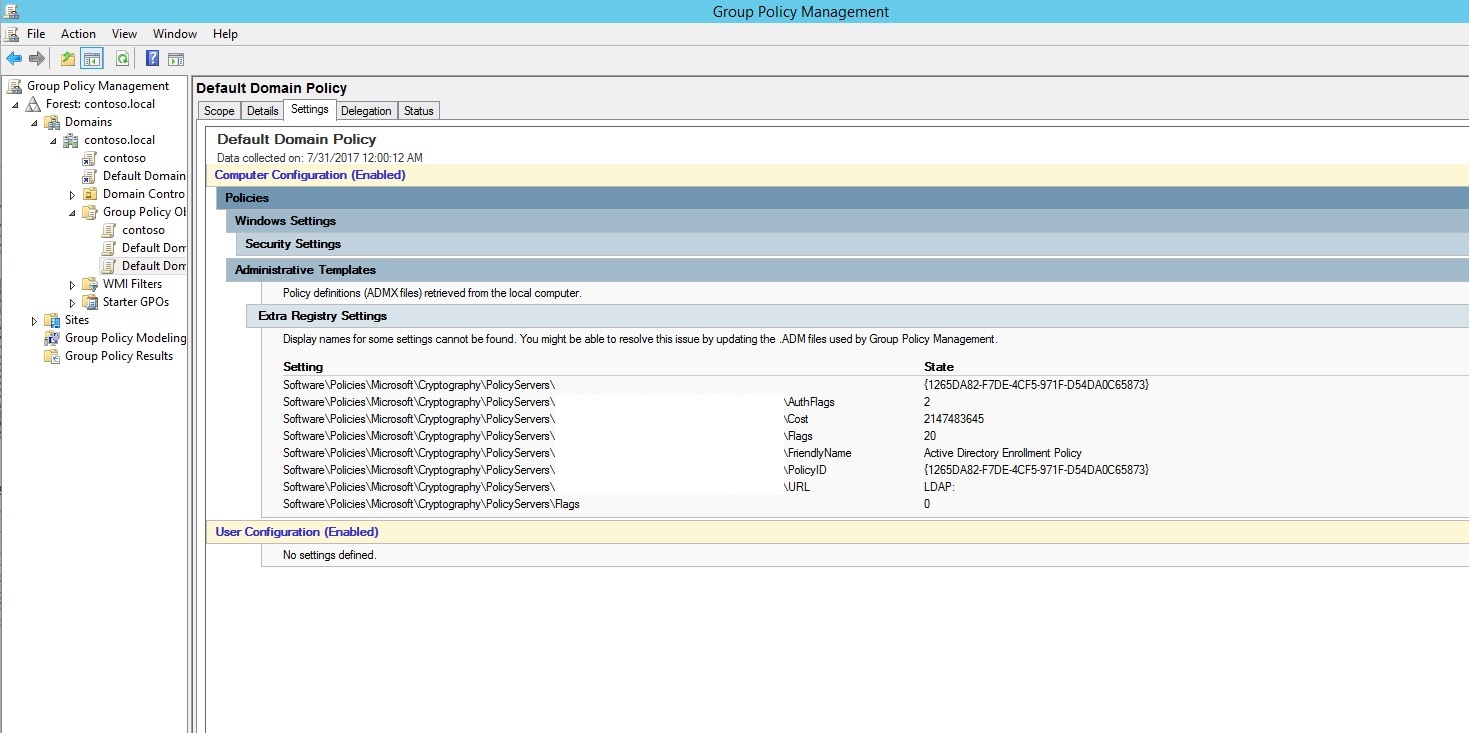Click the Forward arrow toolbar icon
Viewport: 1469px width, 733px height.
[37, 58]
